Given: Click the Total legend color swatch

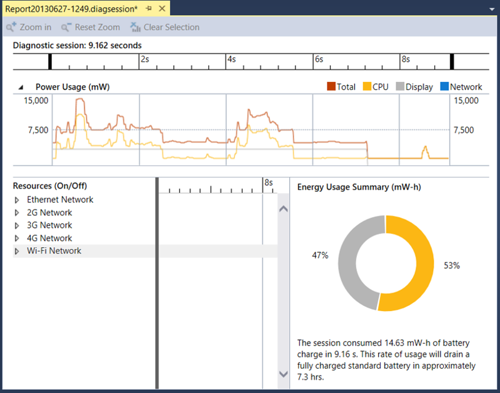Looking at the screenshot, I should [331, 86].
